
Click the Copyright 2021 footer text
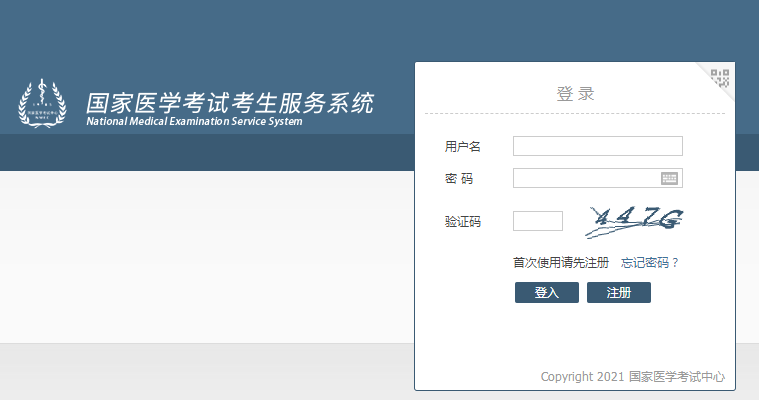click(582, 378)
